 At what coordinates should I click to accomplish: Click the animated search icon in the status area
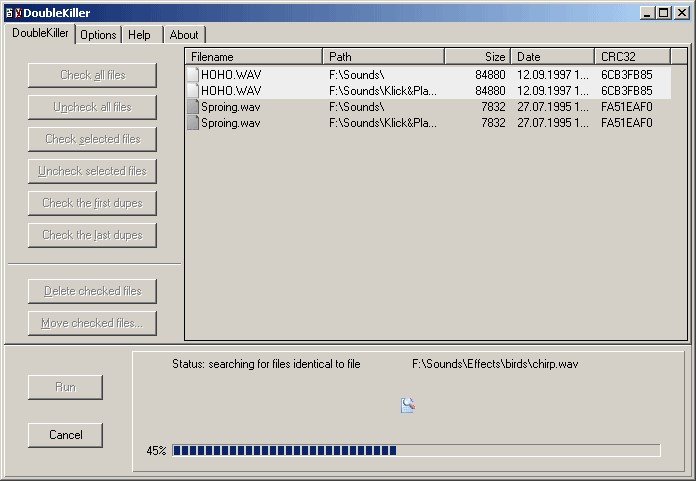click(407, 405)
